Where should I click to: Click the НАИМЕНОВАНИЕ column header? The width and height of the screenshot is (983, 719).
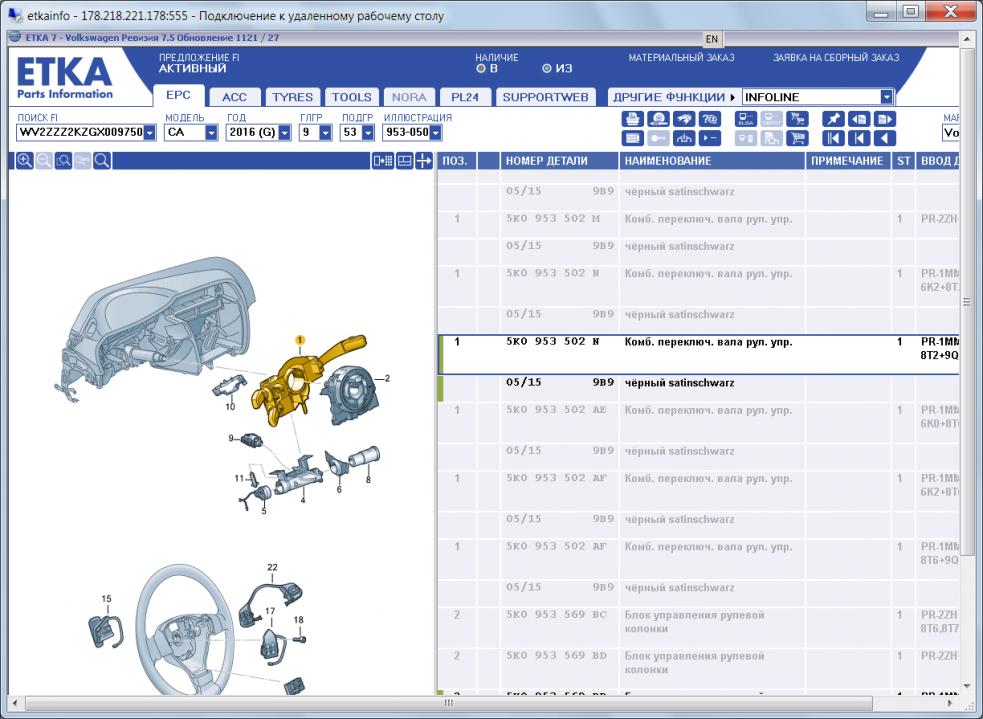click(712, 161)
